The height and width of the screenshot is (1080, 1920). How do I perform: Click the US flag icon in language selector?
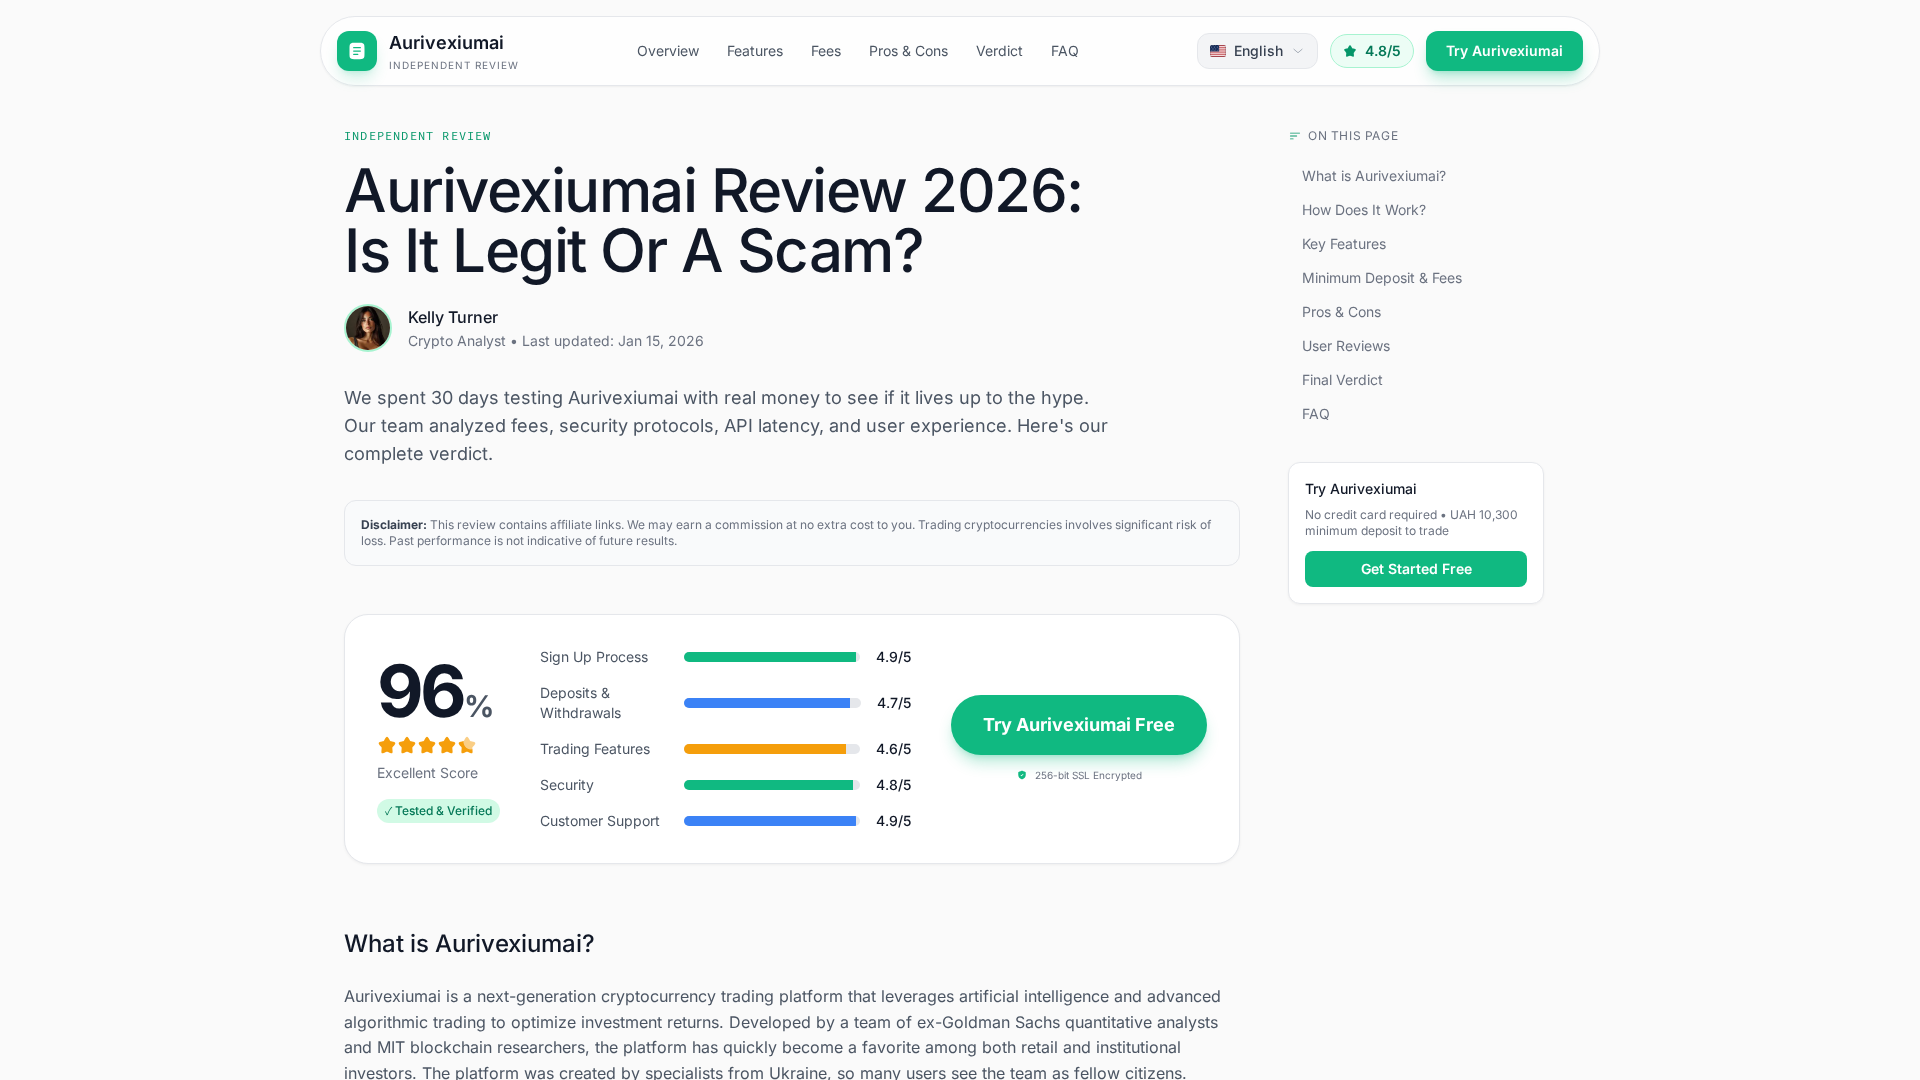[1218, 51]
